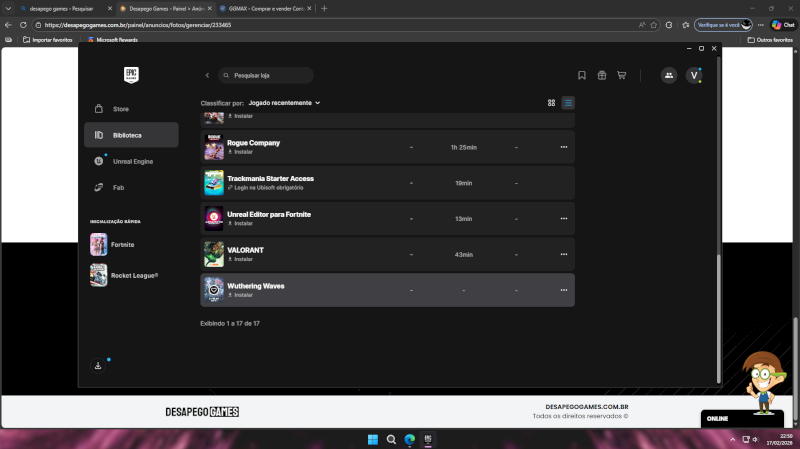Open Microsoft Rewards bookmark
Viewport: 800px width, 449px height.
tap(112, 40)
